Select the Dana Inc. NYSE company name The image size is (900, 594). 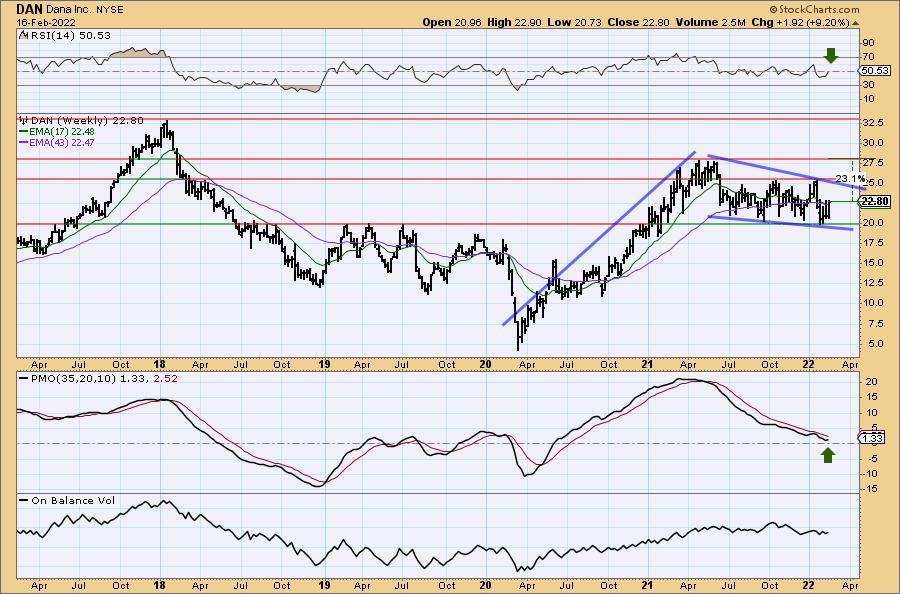pyautogui.click(x=84, y=10)
